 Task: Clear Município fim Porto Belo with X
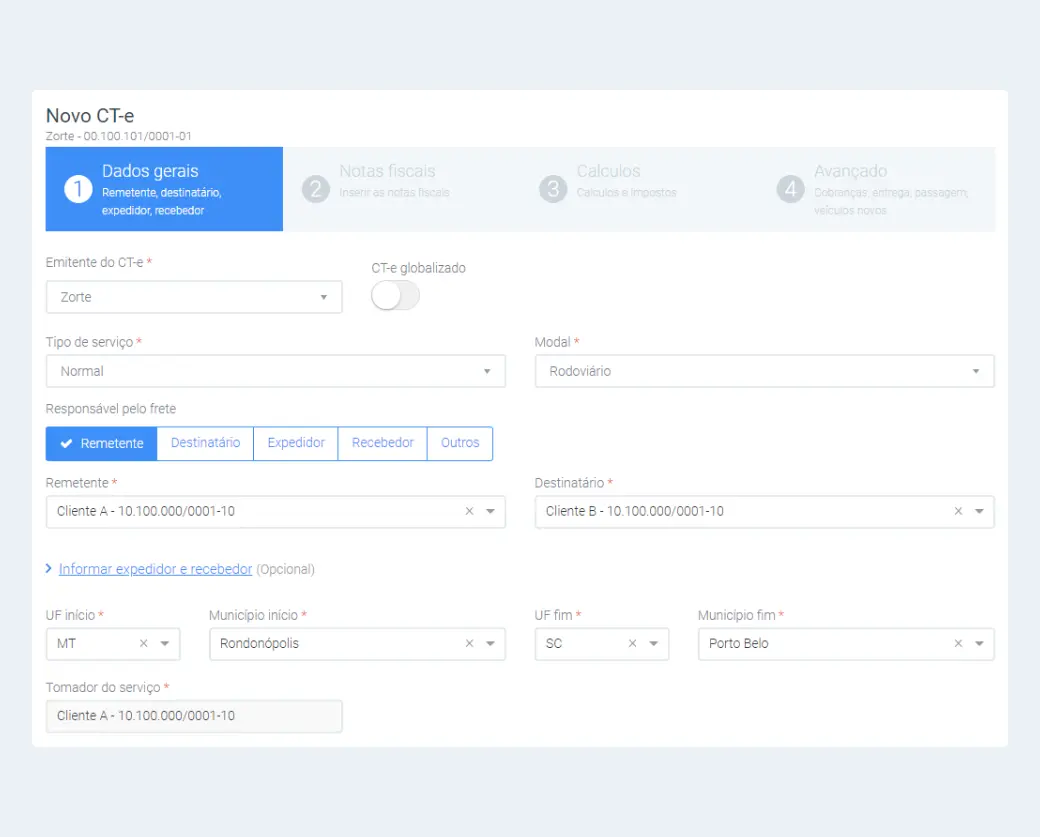click(958, 644)
